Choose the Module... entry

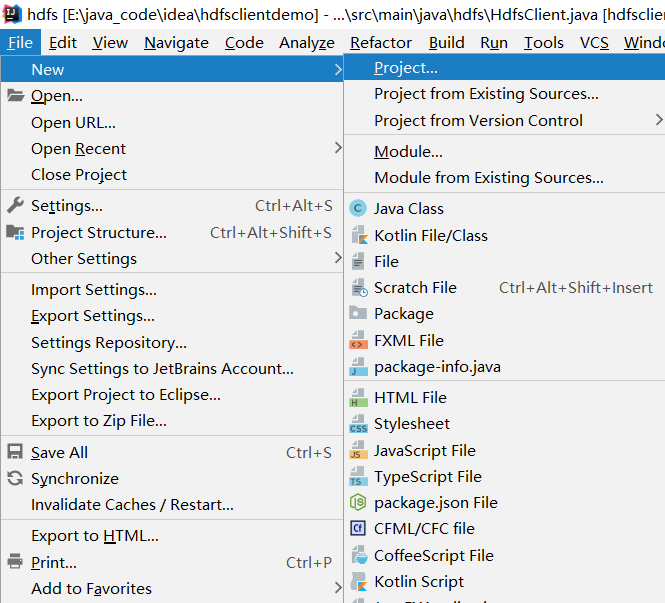point(504,151)
